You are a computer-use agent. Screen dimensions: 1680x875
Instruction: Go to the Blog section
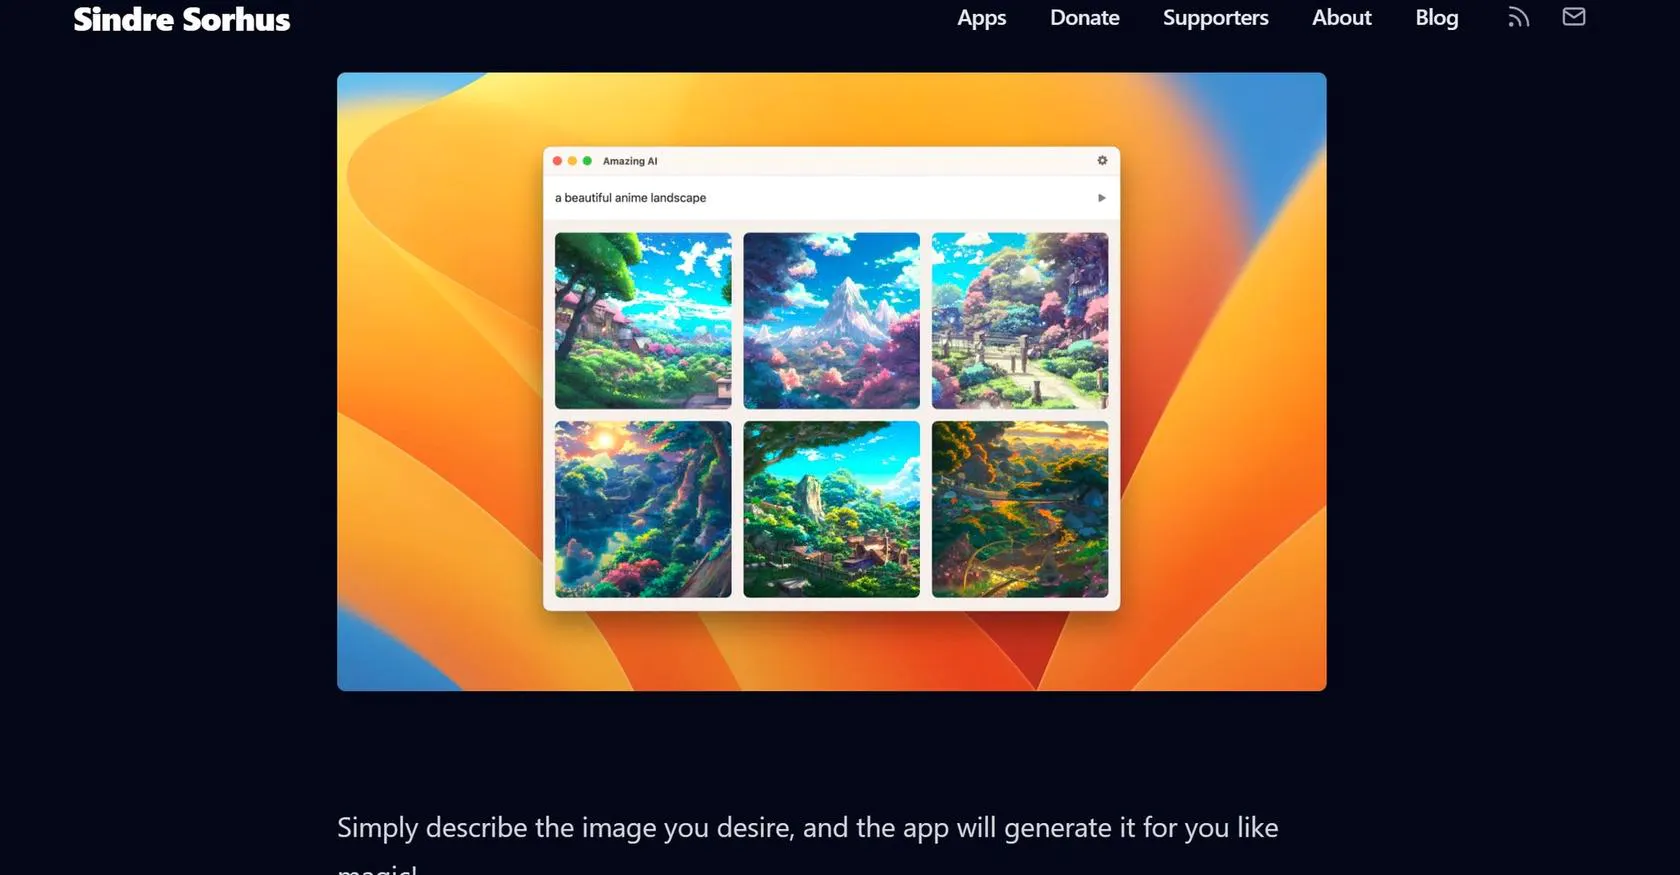pos(1436,18)
